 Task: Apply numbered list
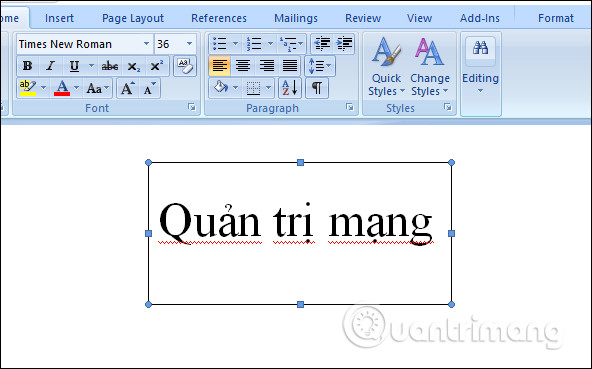pos(254,44)
